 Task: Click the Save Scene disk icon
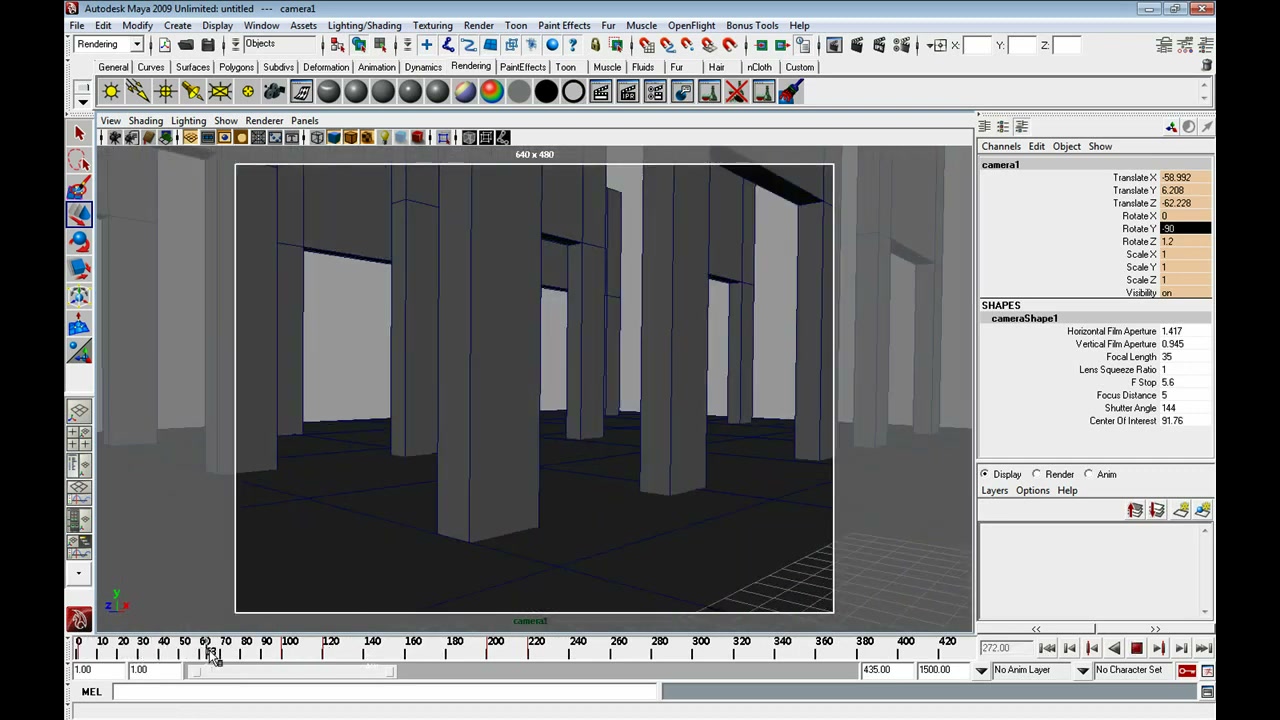(208, 45)
